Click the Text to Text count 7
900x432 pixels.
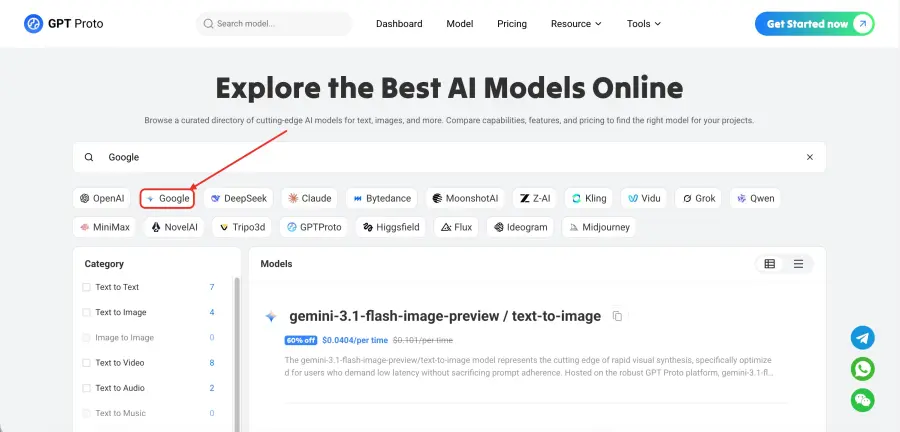[212, 287]
